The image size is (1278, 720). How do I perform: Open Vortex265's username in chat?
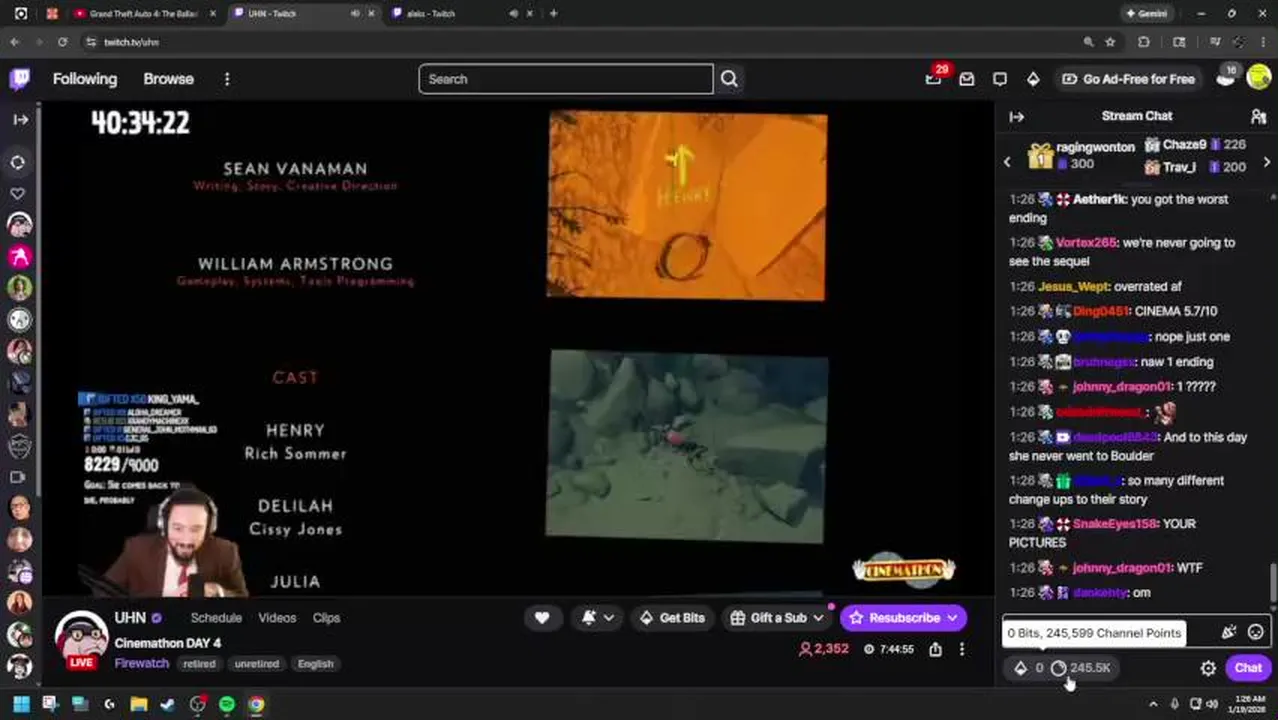[x=1086, y=242]
